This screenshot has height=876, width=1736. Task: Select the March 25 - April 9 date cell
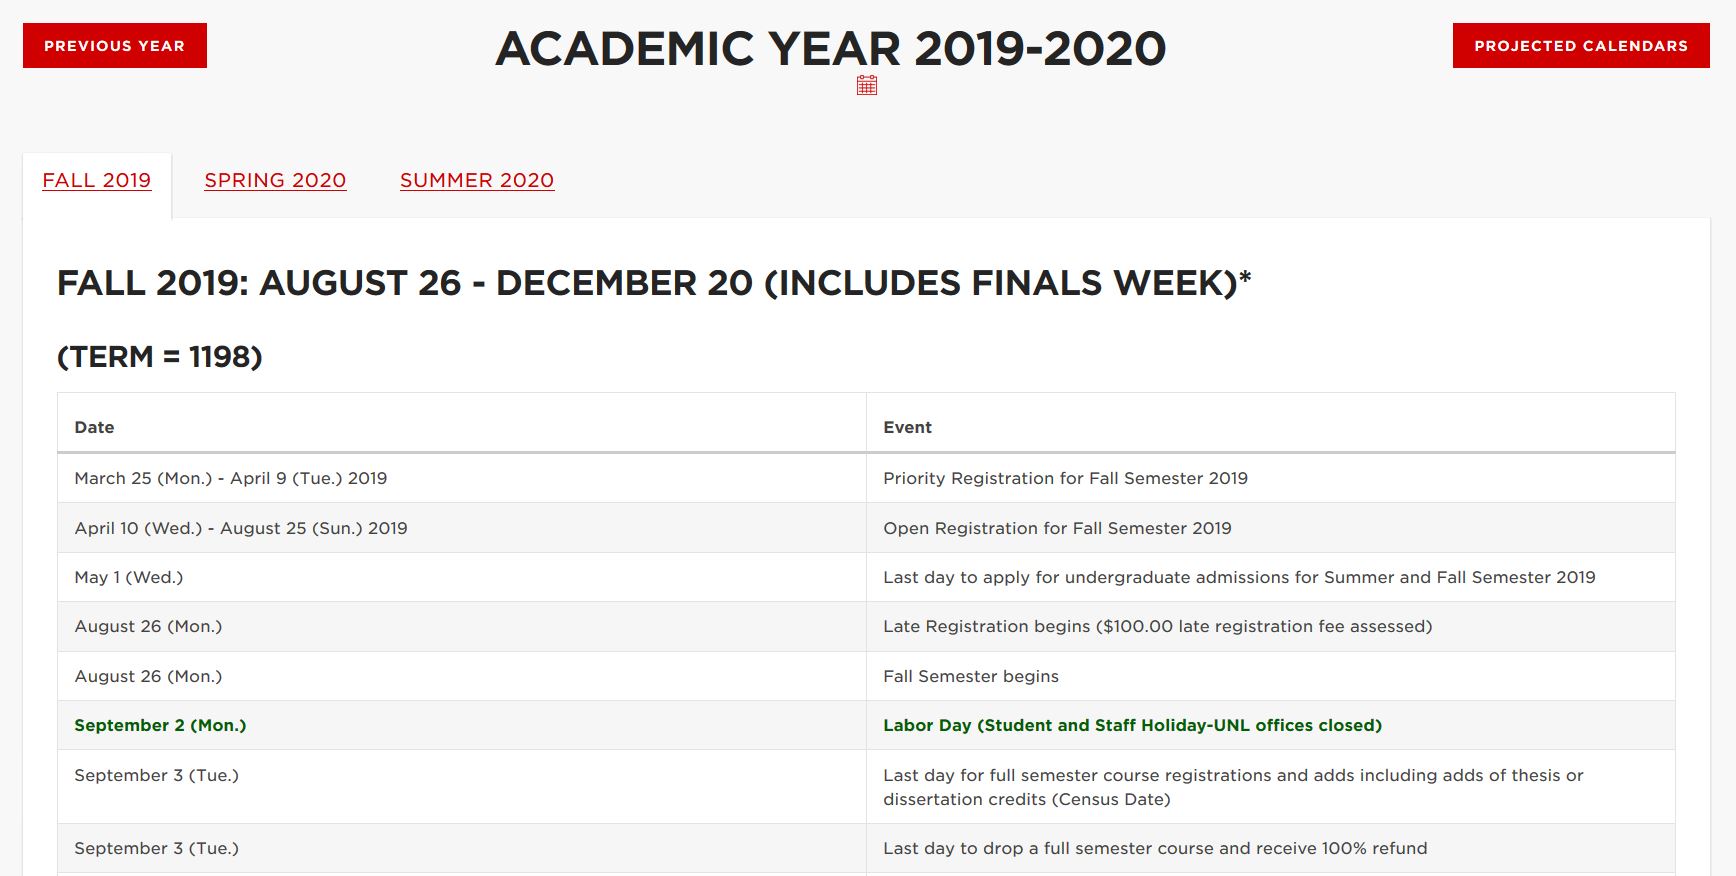coord(231,479)
